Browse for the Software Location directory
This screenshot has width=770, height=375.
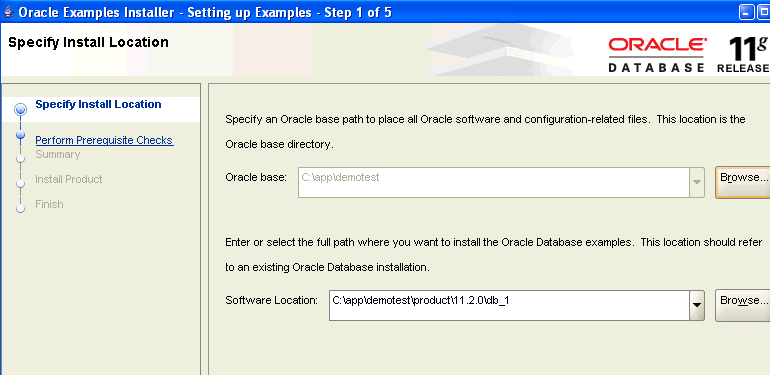tap(743, 305)
